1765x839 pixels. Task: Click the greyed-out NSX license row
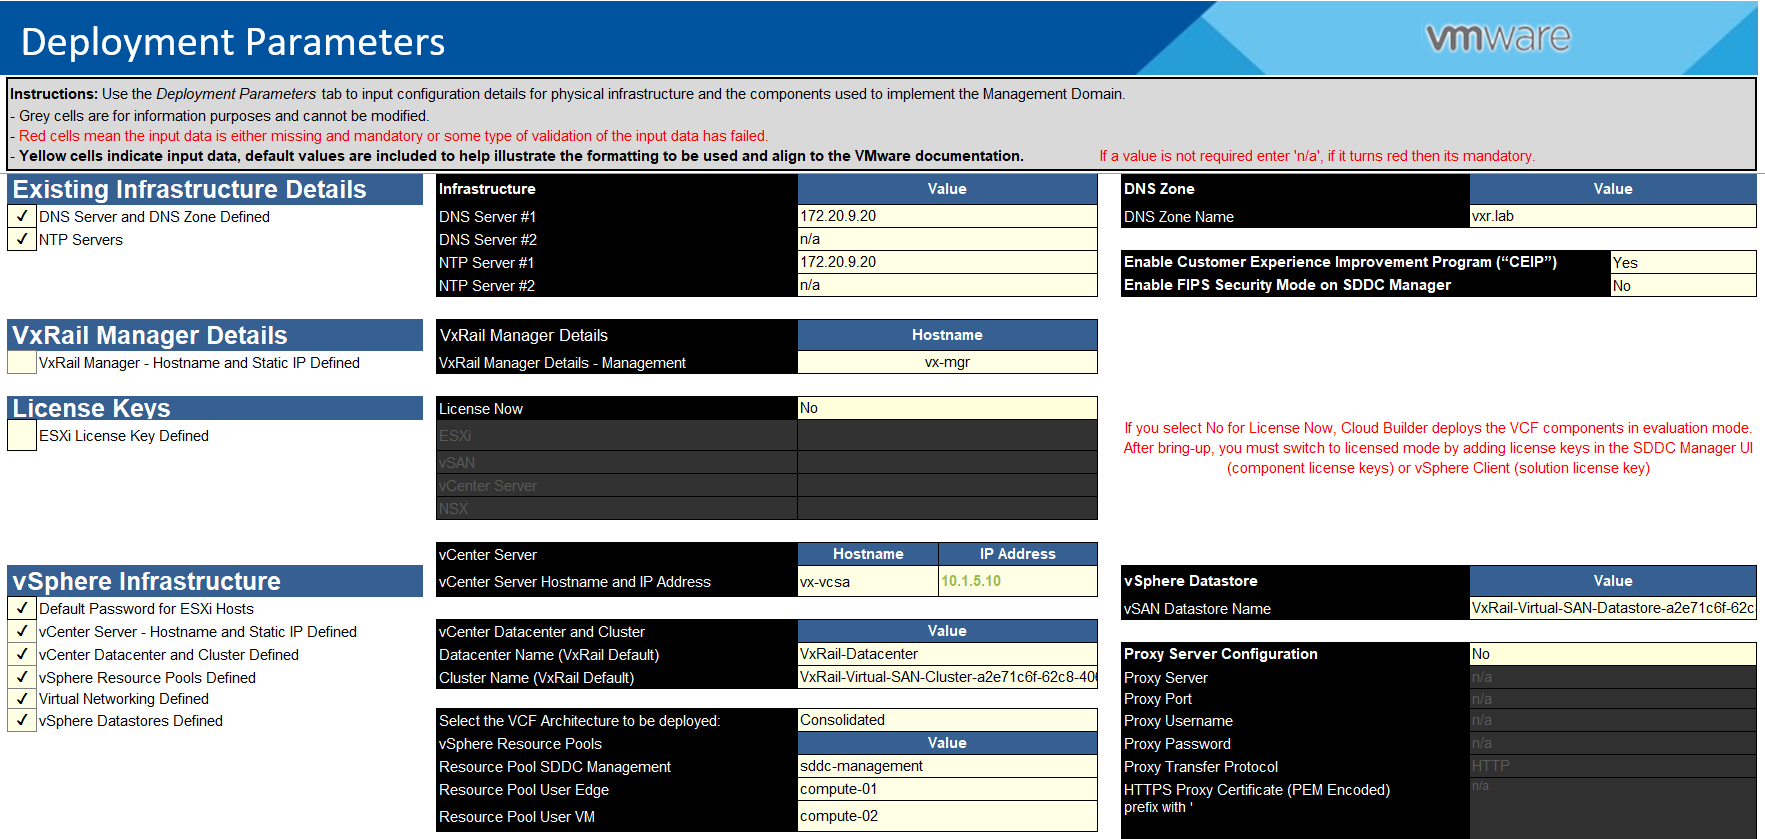click(x=767, y=508)
